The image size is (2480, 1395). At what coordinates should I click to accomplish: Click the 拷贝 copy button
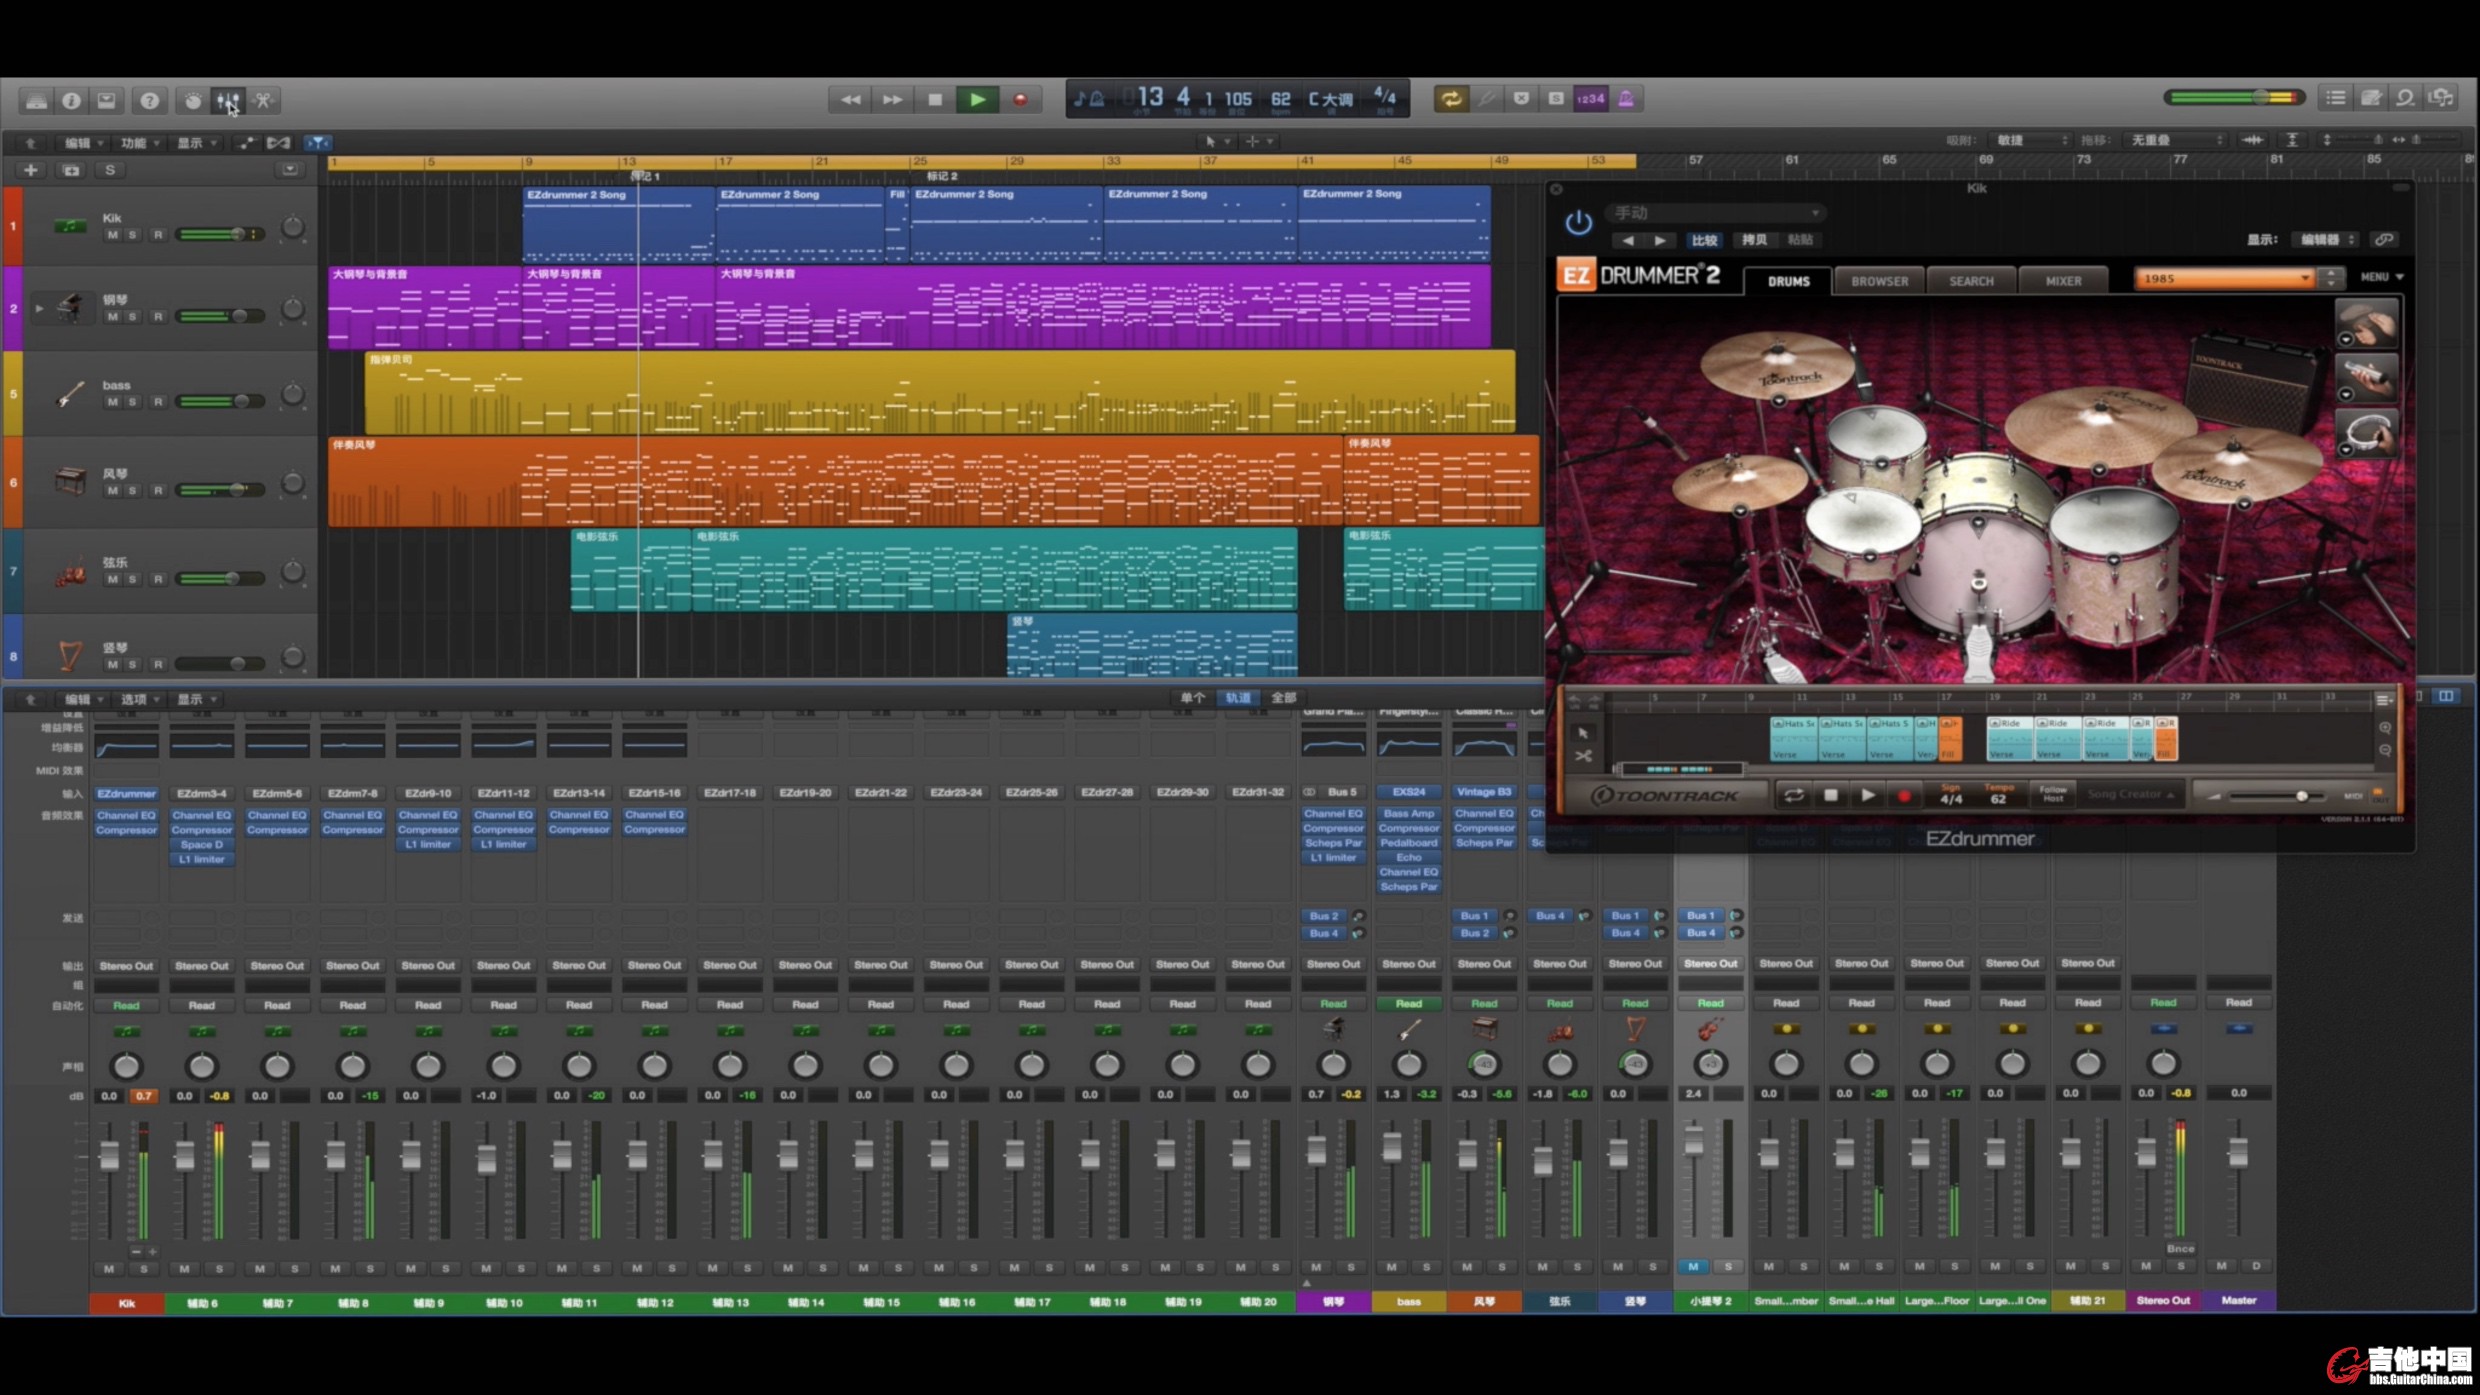[1754, 240]
